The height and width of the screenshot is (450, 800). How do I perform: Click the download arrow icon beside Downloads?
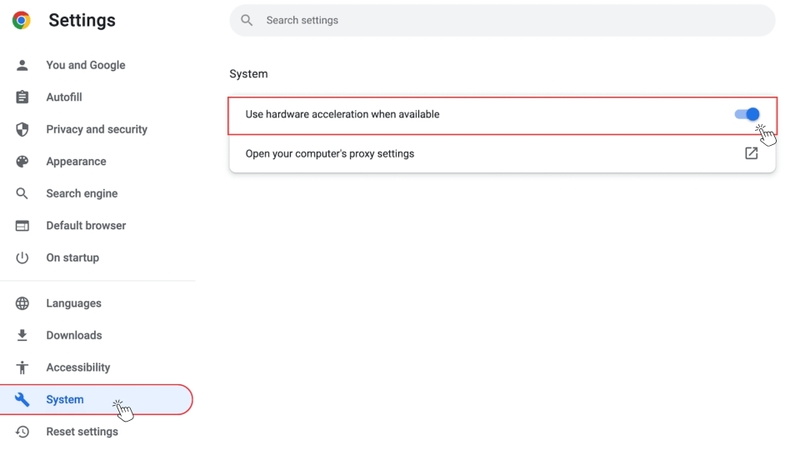pos(22,335)
